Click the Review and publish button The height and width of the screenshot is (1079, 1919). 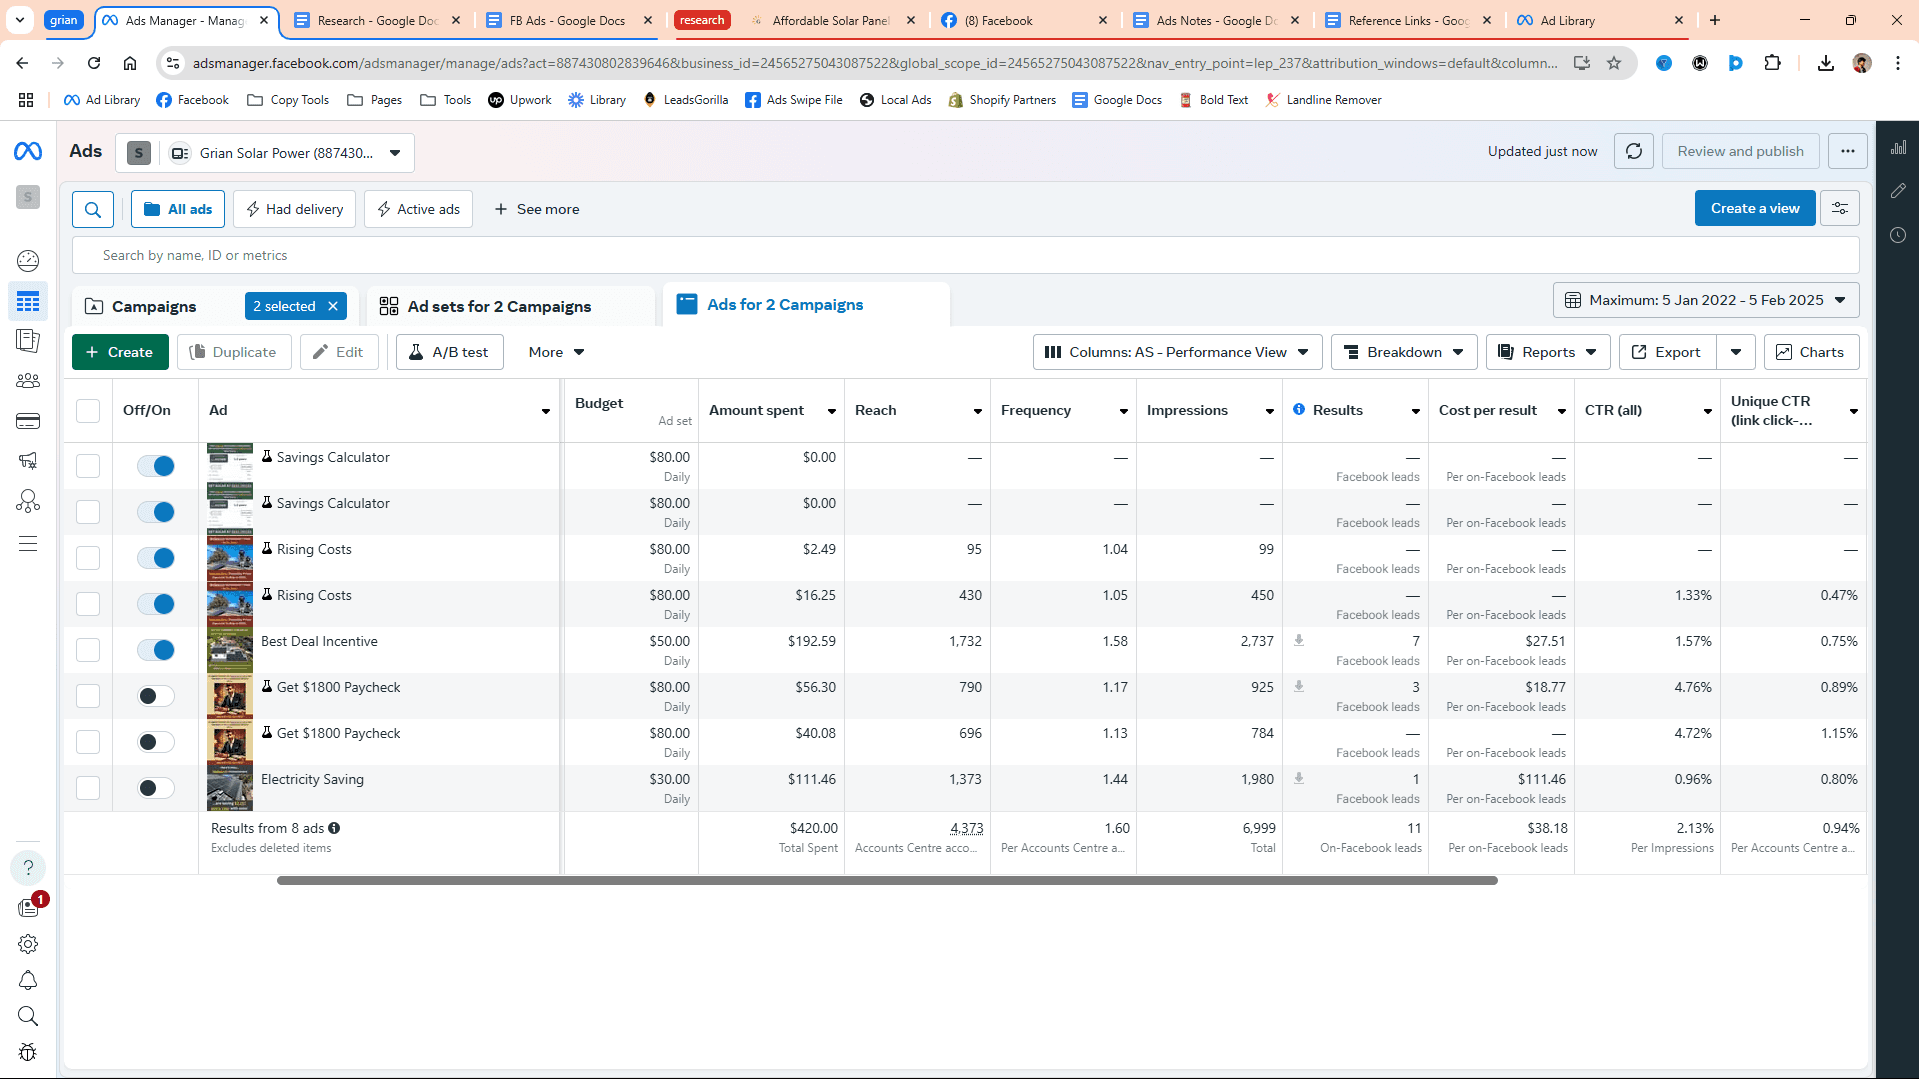1739,151
